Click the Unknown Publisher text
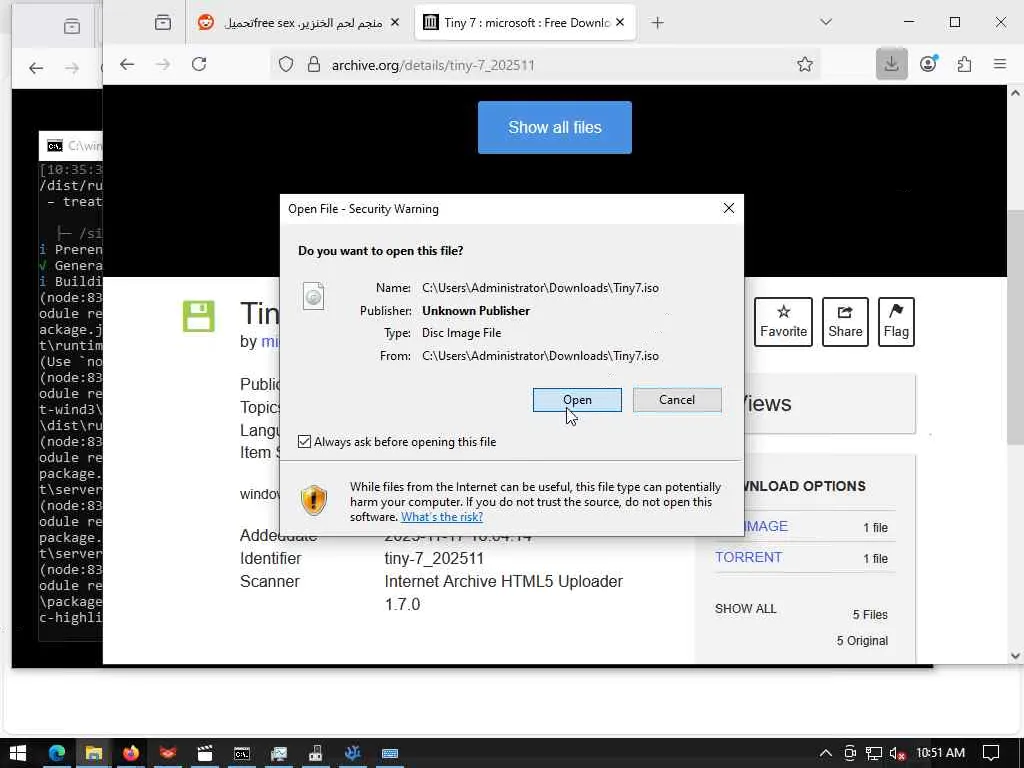 tap(475, 311)
